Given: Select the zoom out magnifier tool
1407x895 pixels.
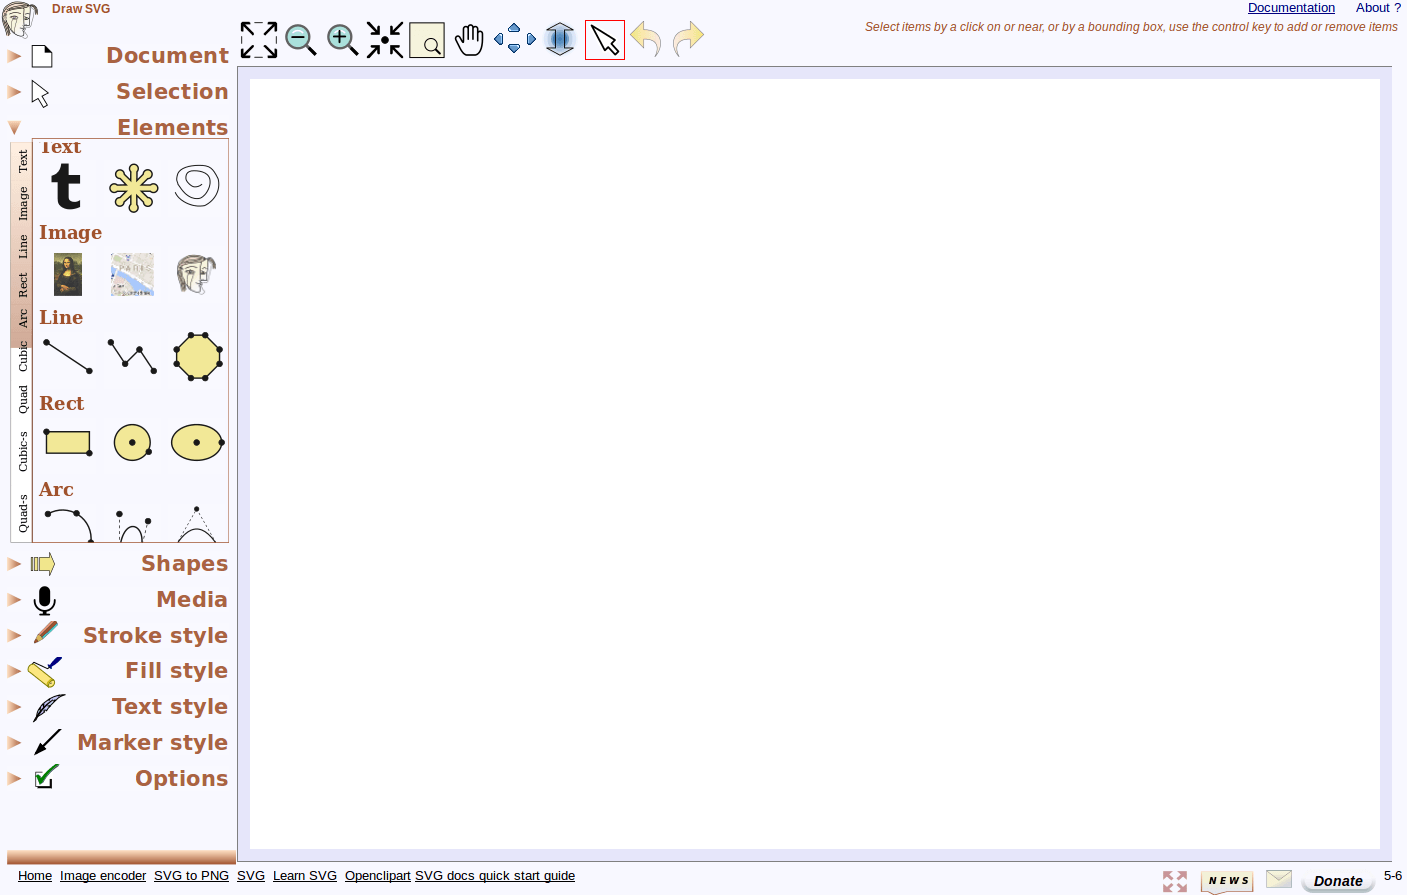Looking at the screenshot, I should [x=300, y=40].
